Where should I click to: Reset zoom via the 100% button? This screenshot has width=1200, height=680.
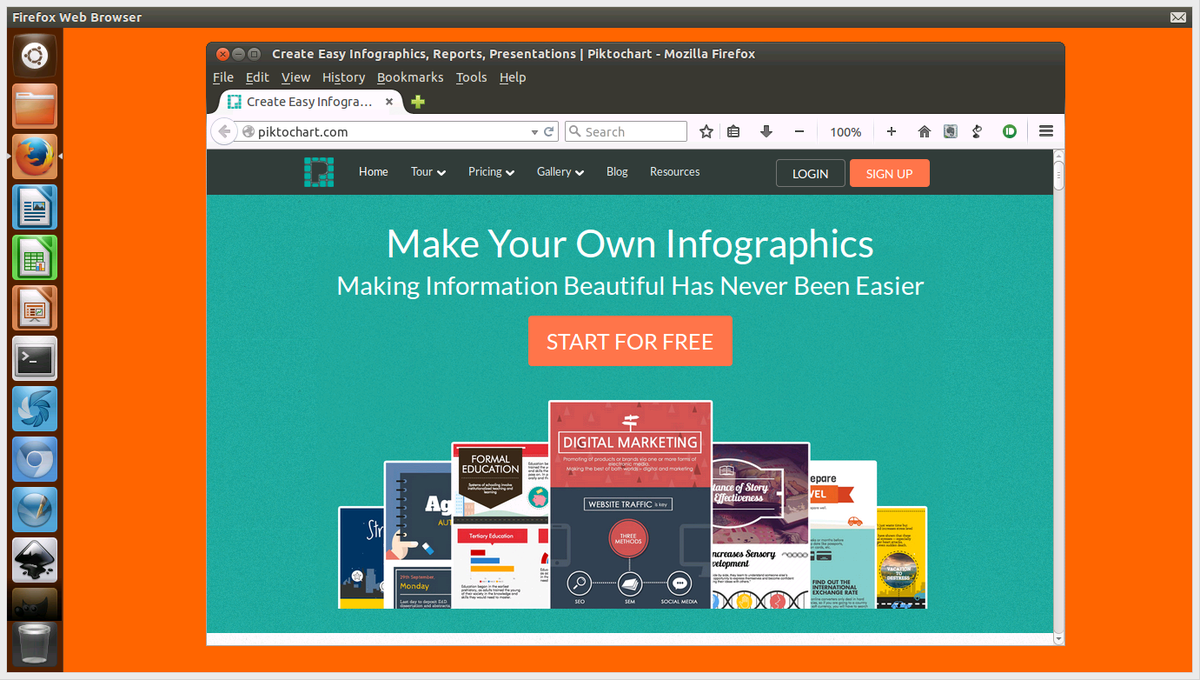[845, 131]
